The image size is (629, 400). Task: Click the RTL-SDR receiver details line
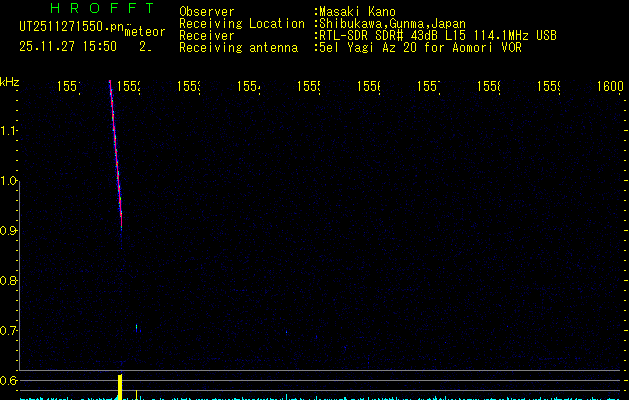(x=436, y=35)
